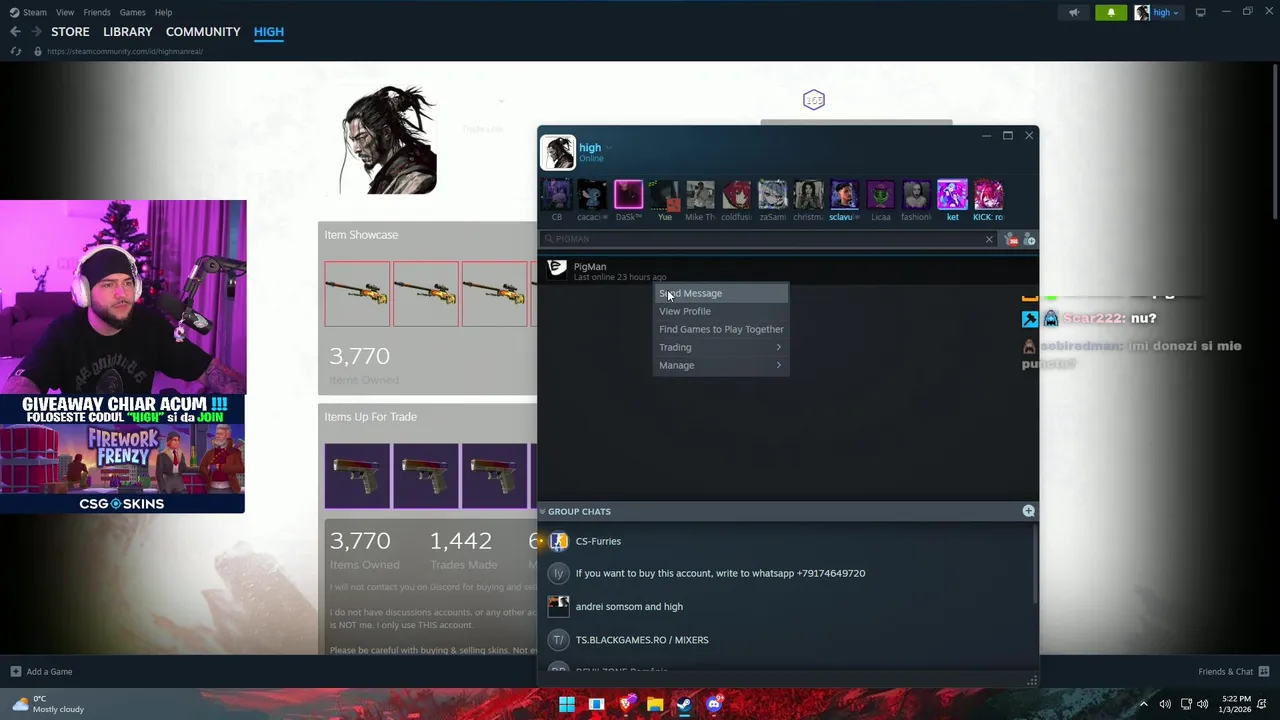Open 1,442 Trades Made stat
1280x720 pixels.
click(x=461, y=549)
